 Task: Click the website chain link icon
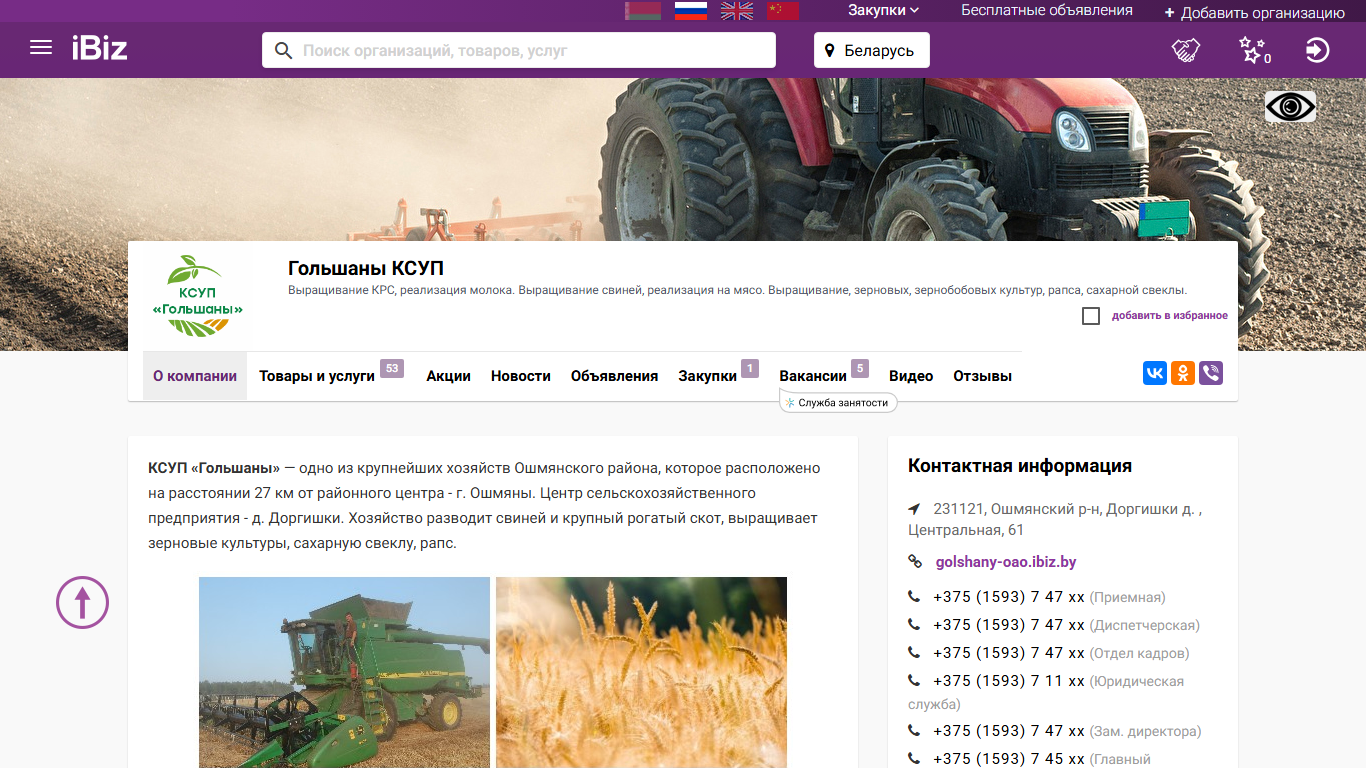click(915, 562)
